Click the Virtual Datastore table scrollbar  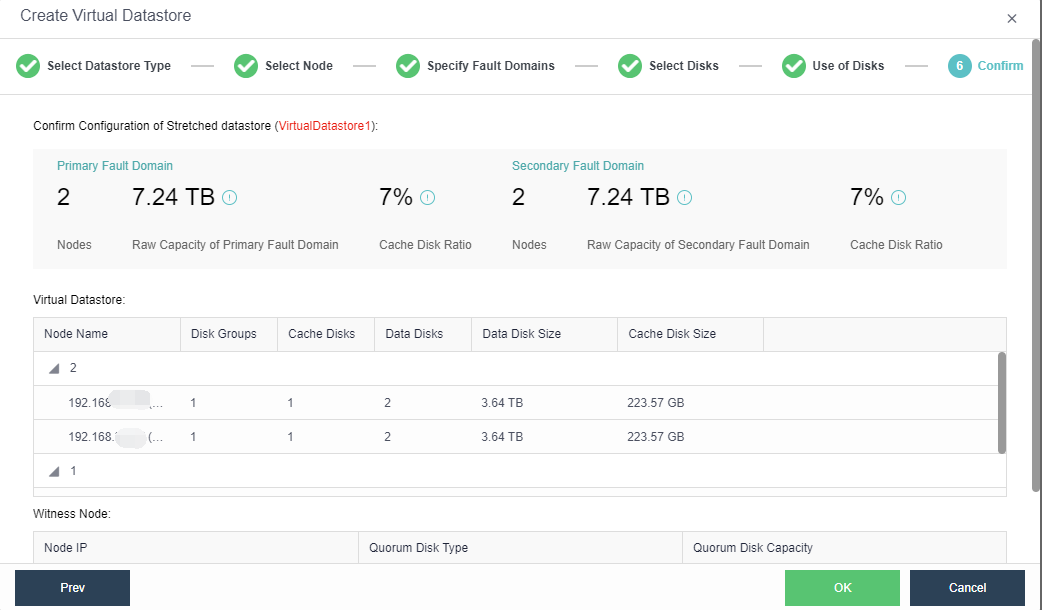[x=1002, y=402]
